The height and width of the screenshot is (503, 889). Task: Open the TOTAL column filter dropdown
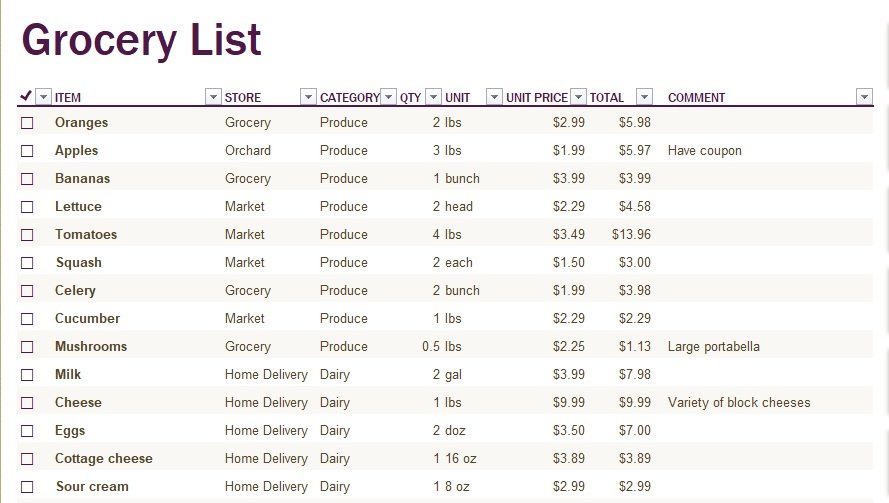point(644,97)
